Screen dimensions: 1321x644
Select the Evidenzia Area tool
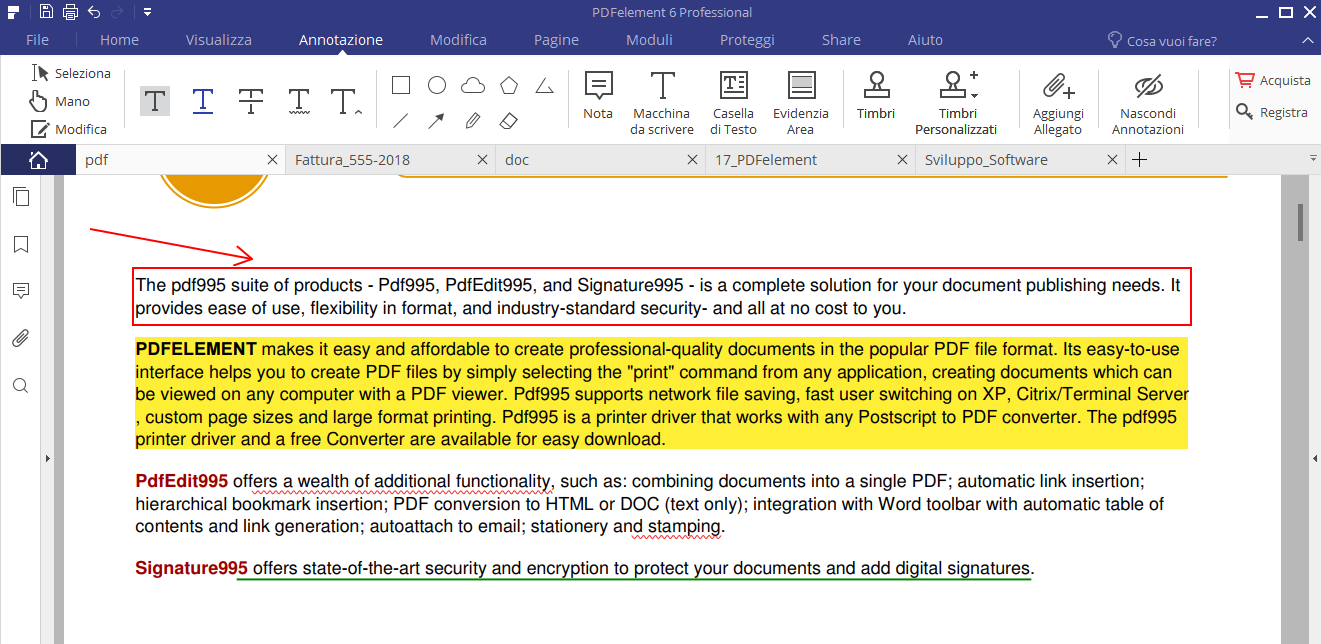[801, 102]
